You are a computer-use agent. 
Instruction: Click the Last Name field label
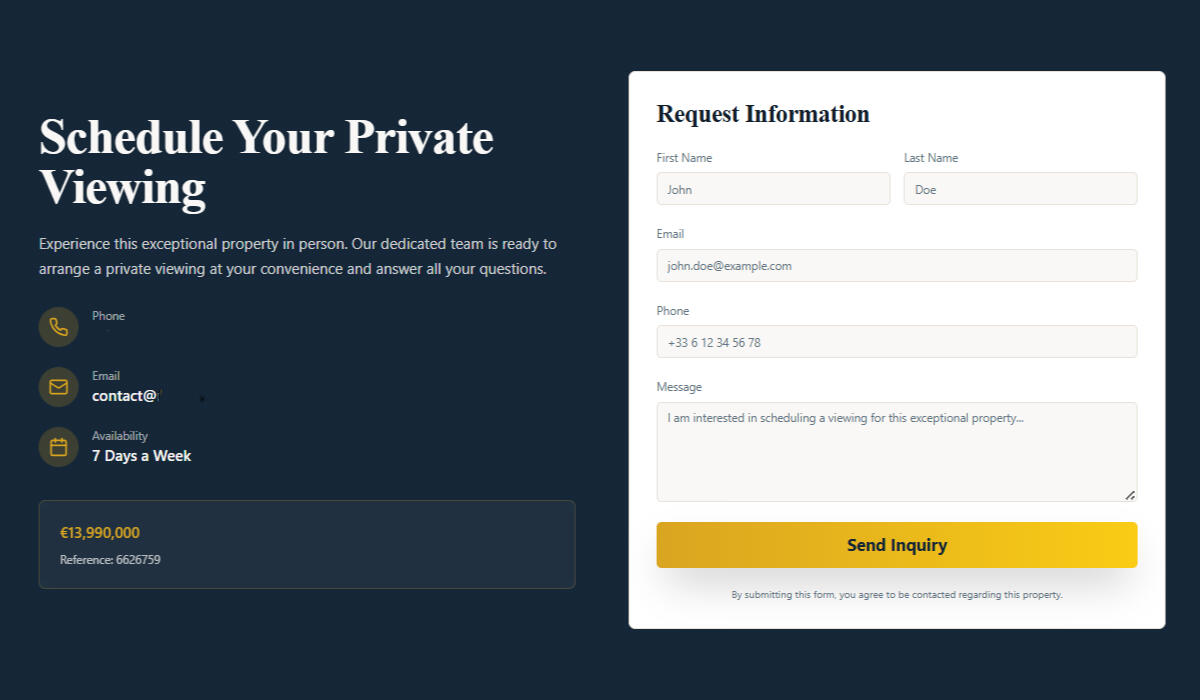[x=931, y=158]
